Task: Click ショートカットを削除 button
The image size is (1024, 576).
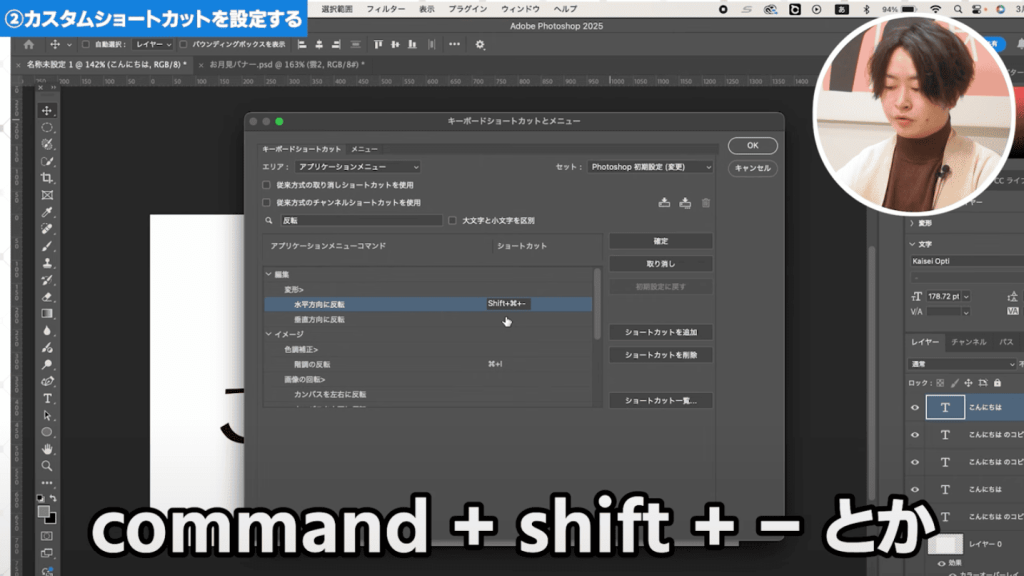Action: click(x=661, y=355)
